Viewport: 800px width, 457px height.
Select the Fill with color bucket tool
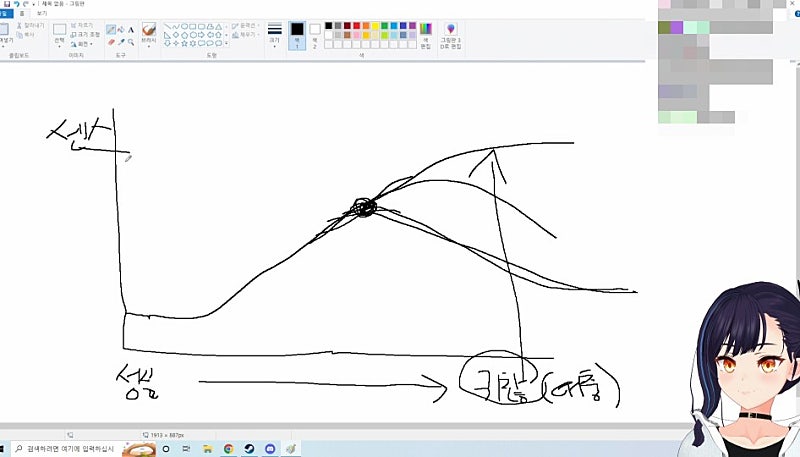(x=121, y=30)
